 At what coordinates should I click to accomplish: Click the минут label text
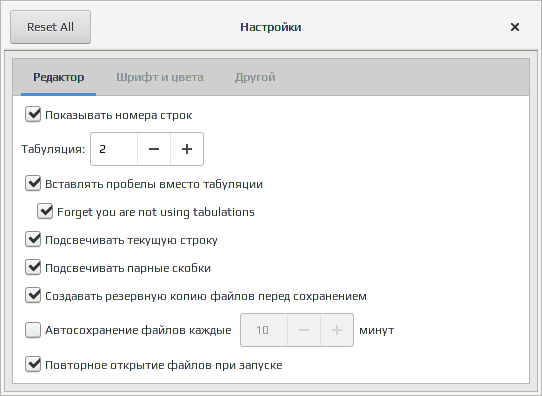point(376,330)
